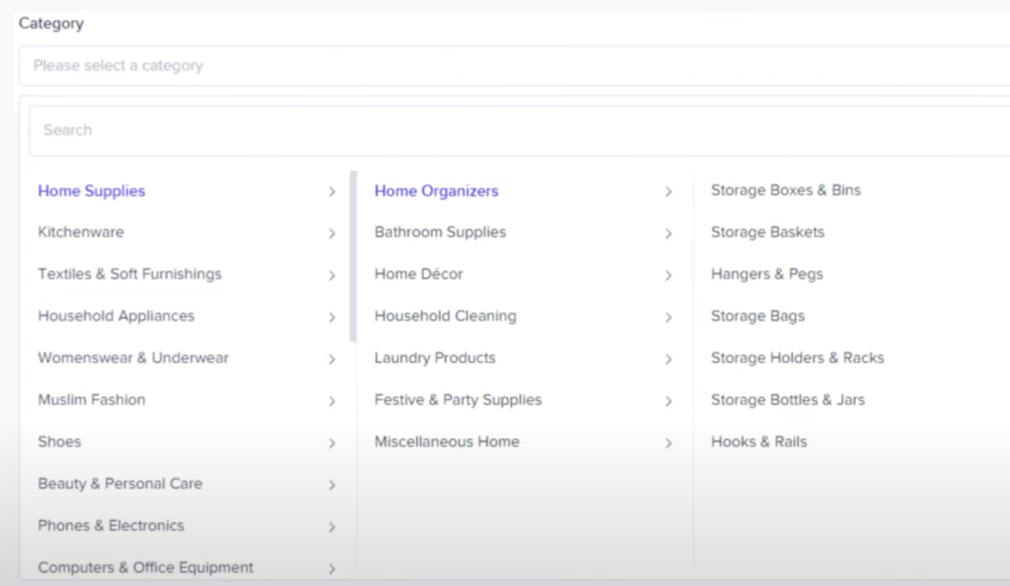The width and height of the screenshot is (1010, 586).
Task: Expand the chevron next to Home Supplies
Action: 332,192
